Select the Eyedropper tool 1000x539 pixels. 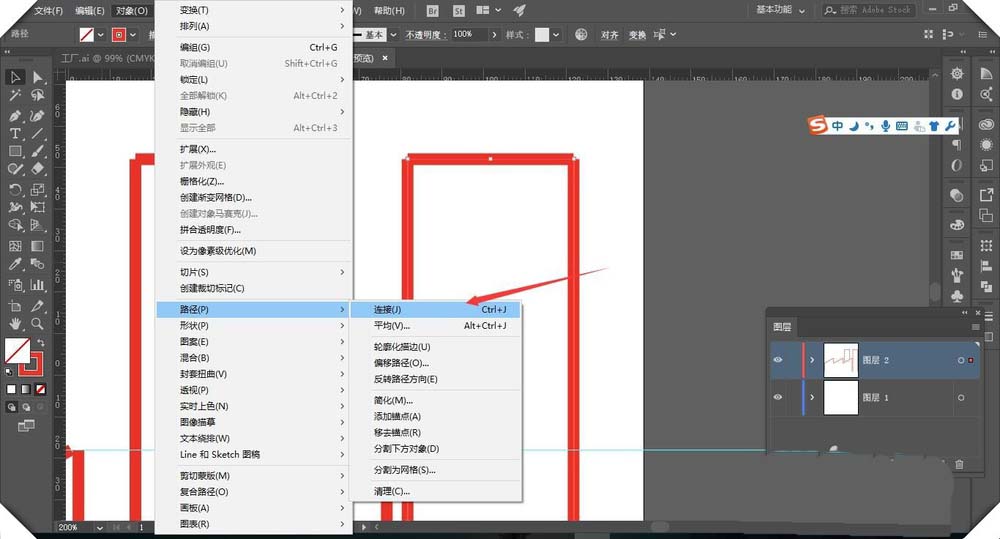[x=16, y=264]
